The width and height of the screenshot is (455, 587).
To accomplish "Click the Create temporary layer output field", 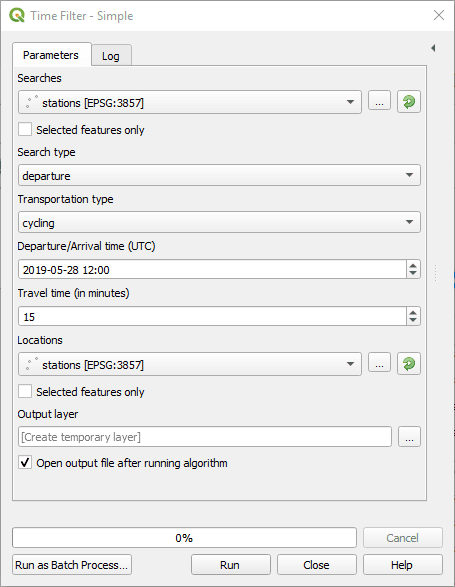I will pyautogui.click(x=205, y=437).
